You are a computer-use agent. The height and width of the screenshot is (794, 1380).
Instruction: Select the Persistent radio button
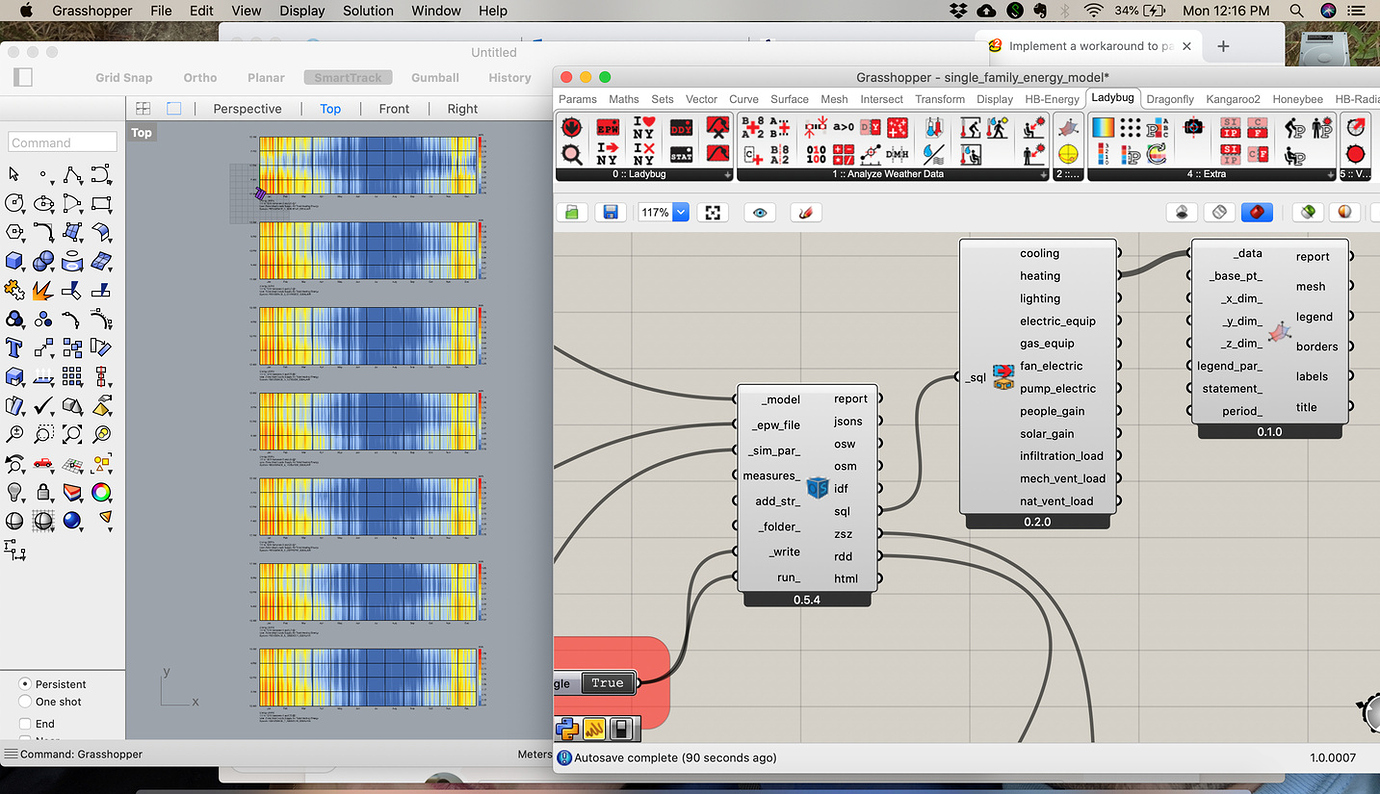[x=24, y=684]
